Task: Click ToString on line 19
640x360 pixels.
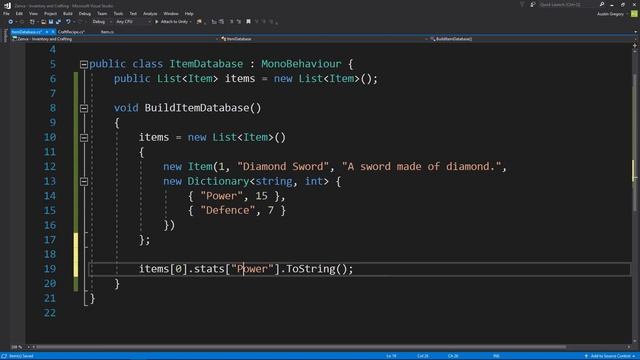Action: (x=310, y=269)
